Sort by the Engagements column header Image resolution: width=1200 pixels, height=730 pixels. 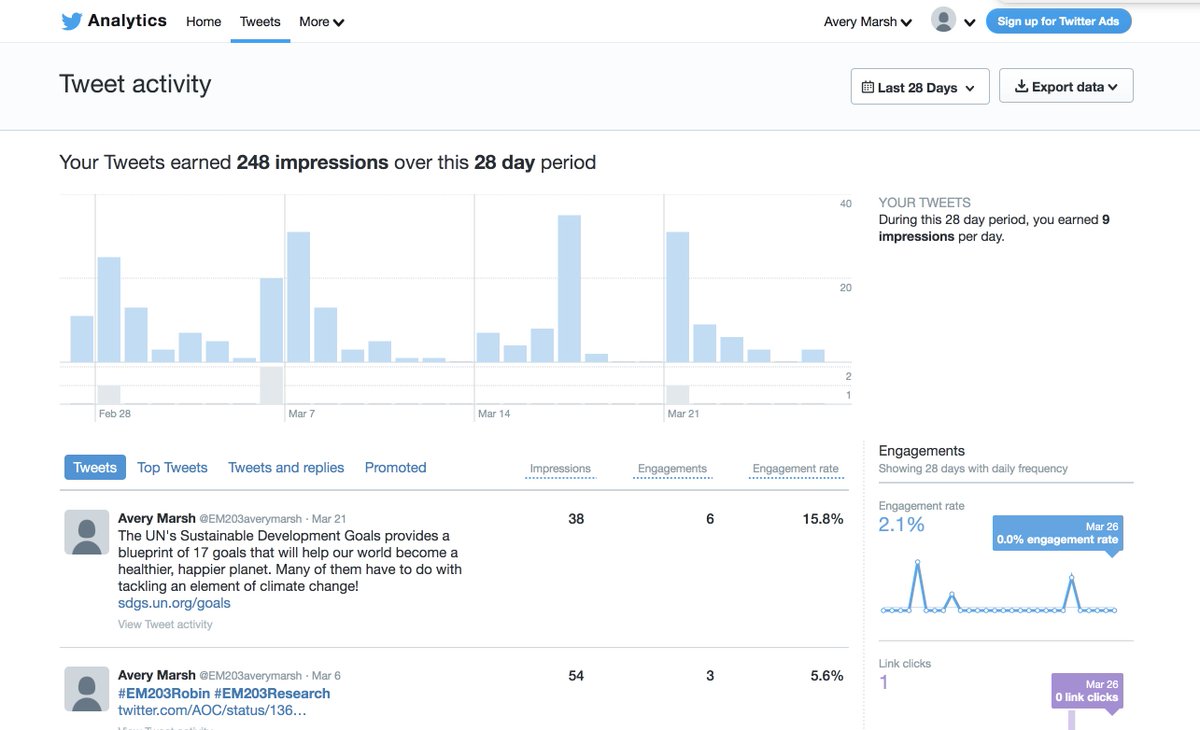pyautogui.click(x=672, y=468)
